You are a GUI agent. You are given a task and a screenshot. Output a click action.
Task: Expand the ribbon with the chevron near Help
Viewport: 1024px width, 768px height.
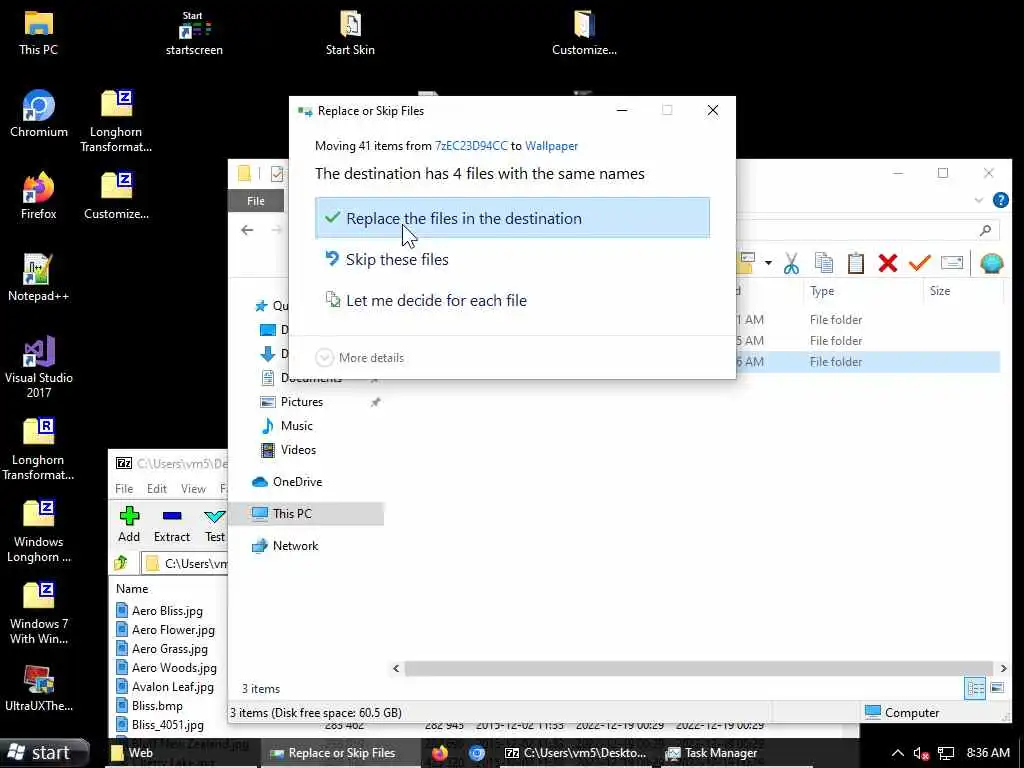tap(978, 200)
